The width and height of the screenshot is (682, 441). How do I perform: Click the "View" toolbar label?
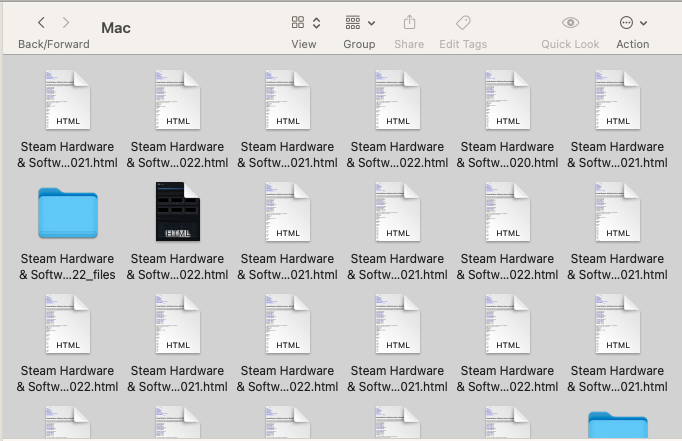[x=304, y=44]
